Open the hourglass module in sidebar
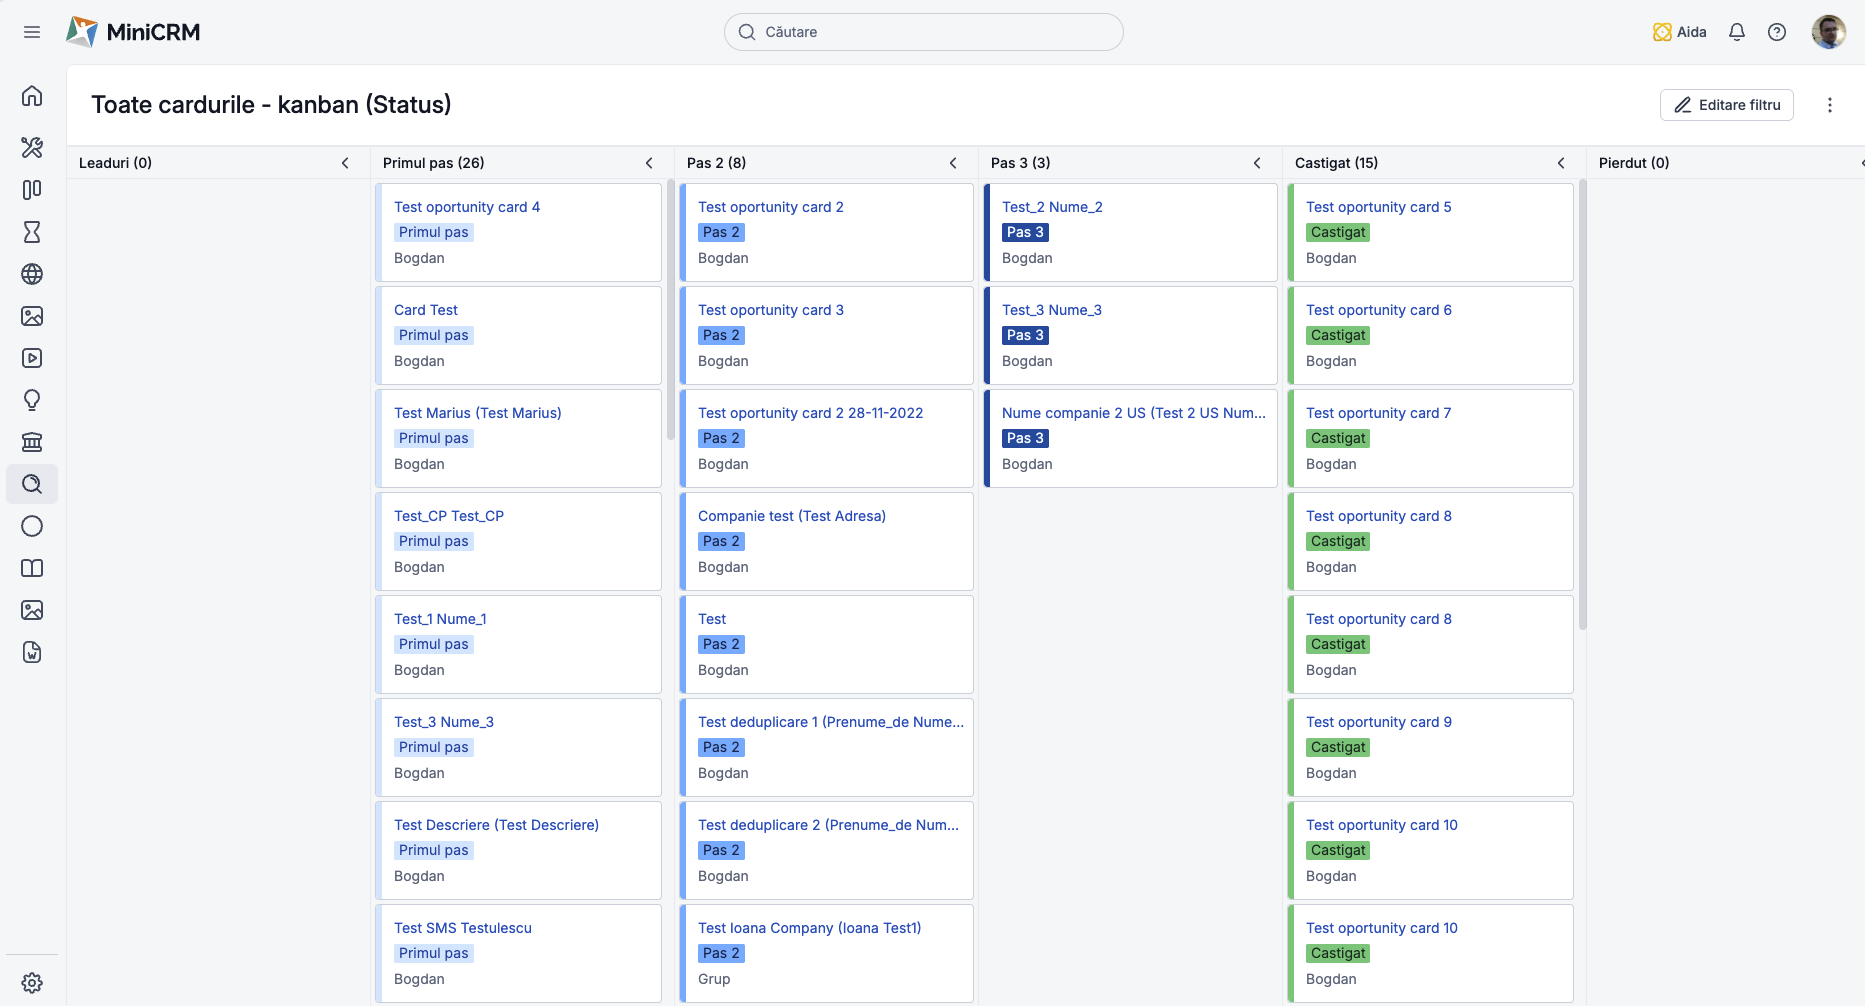Screen dimensions: 1865x1006 click(32, 232)
